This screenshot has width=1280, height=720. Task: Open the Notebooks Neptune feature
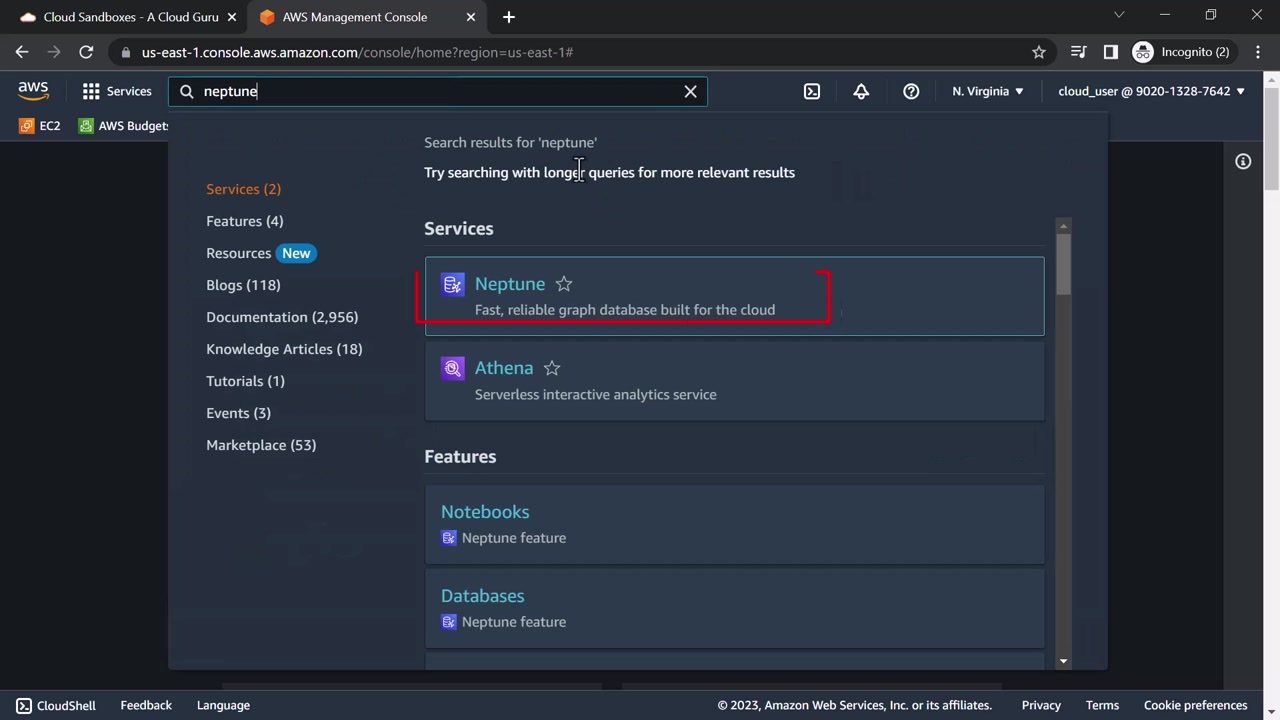coord(485,512)
